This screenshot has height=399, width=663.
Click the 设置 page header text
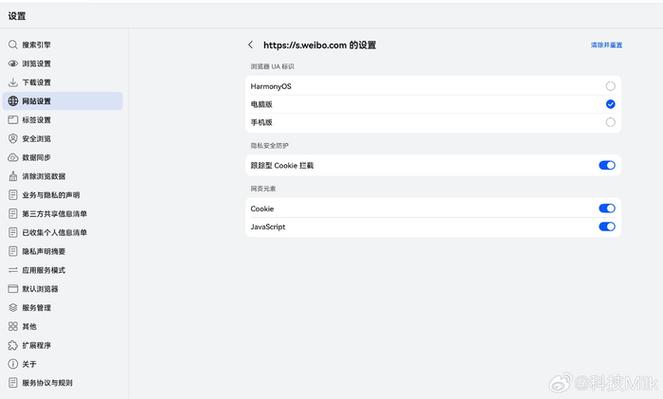17,16
